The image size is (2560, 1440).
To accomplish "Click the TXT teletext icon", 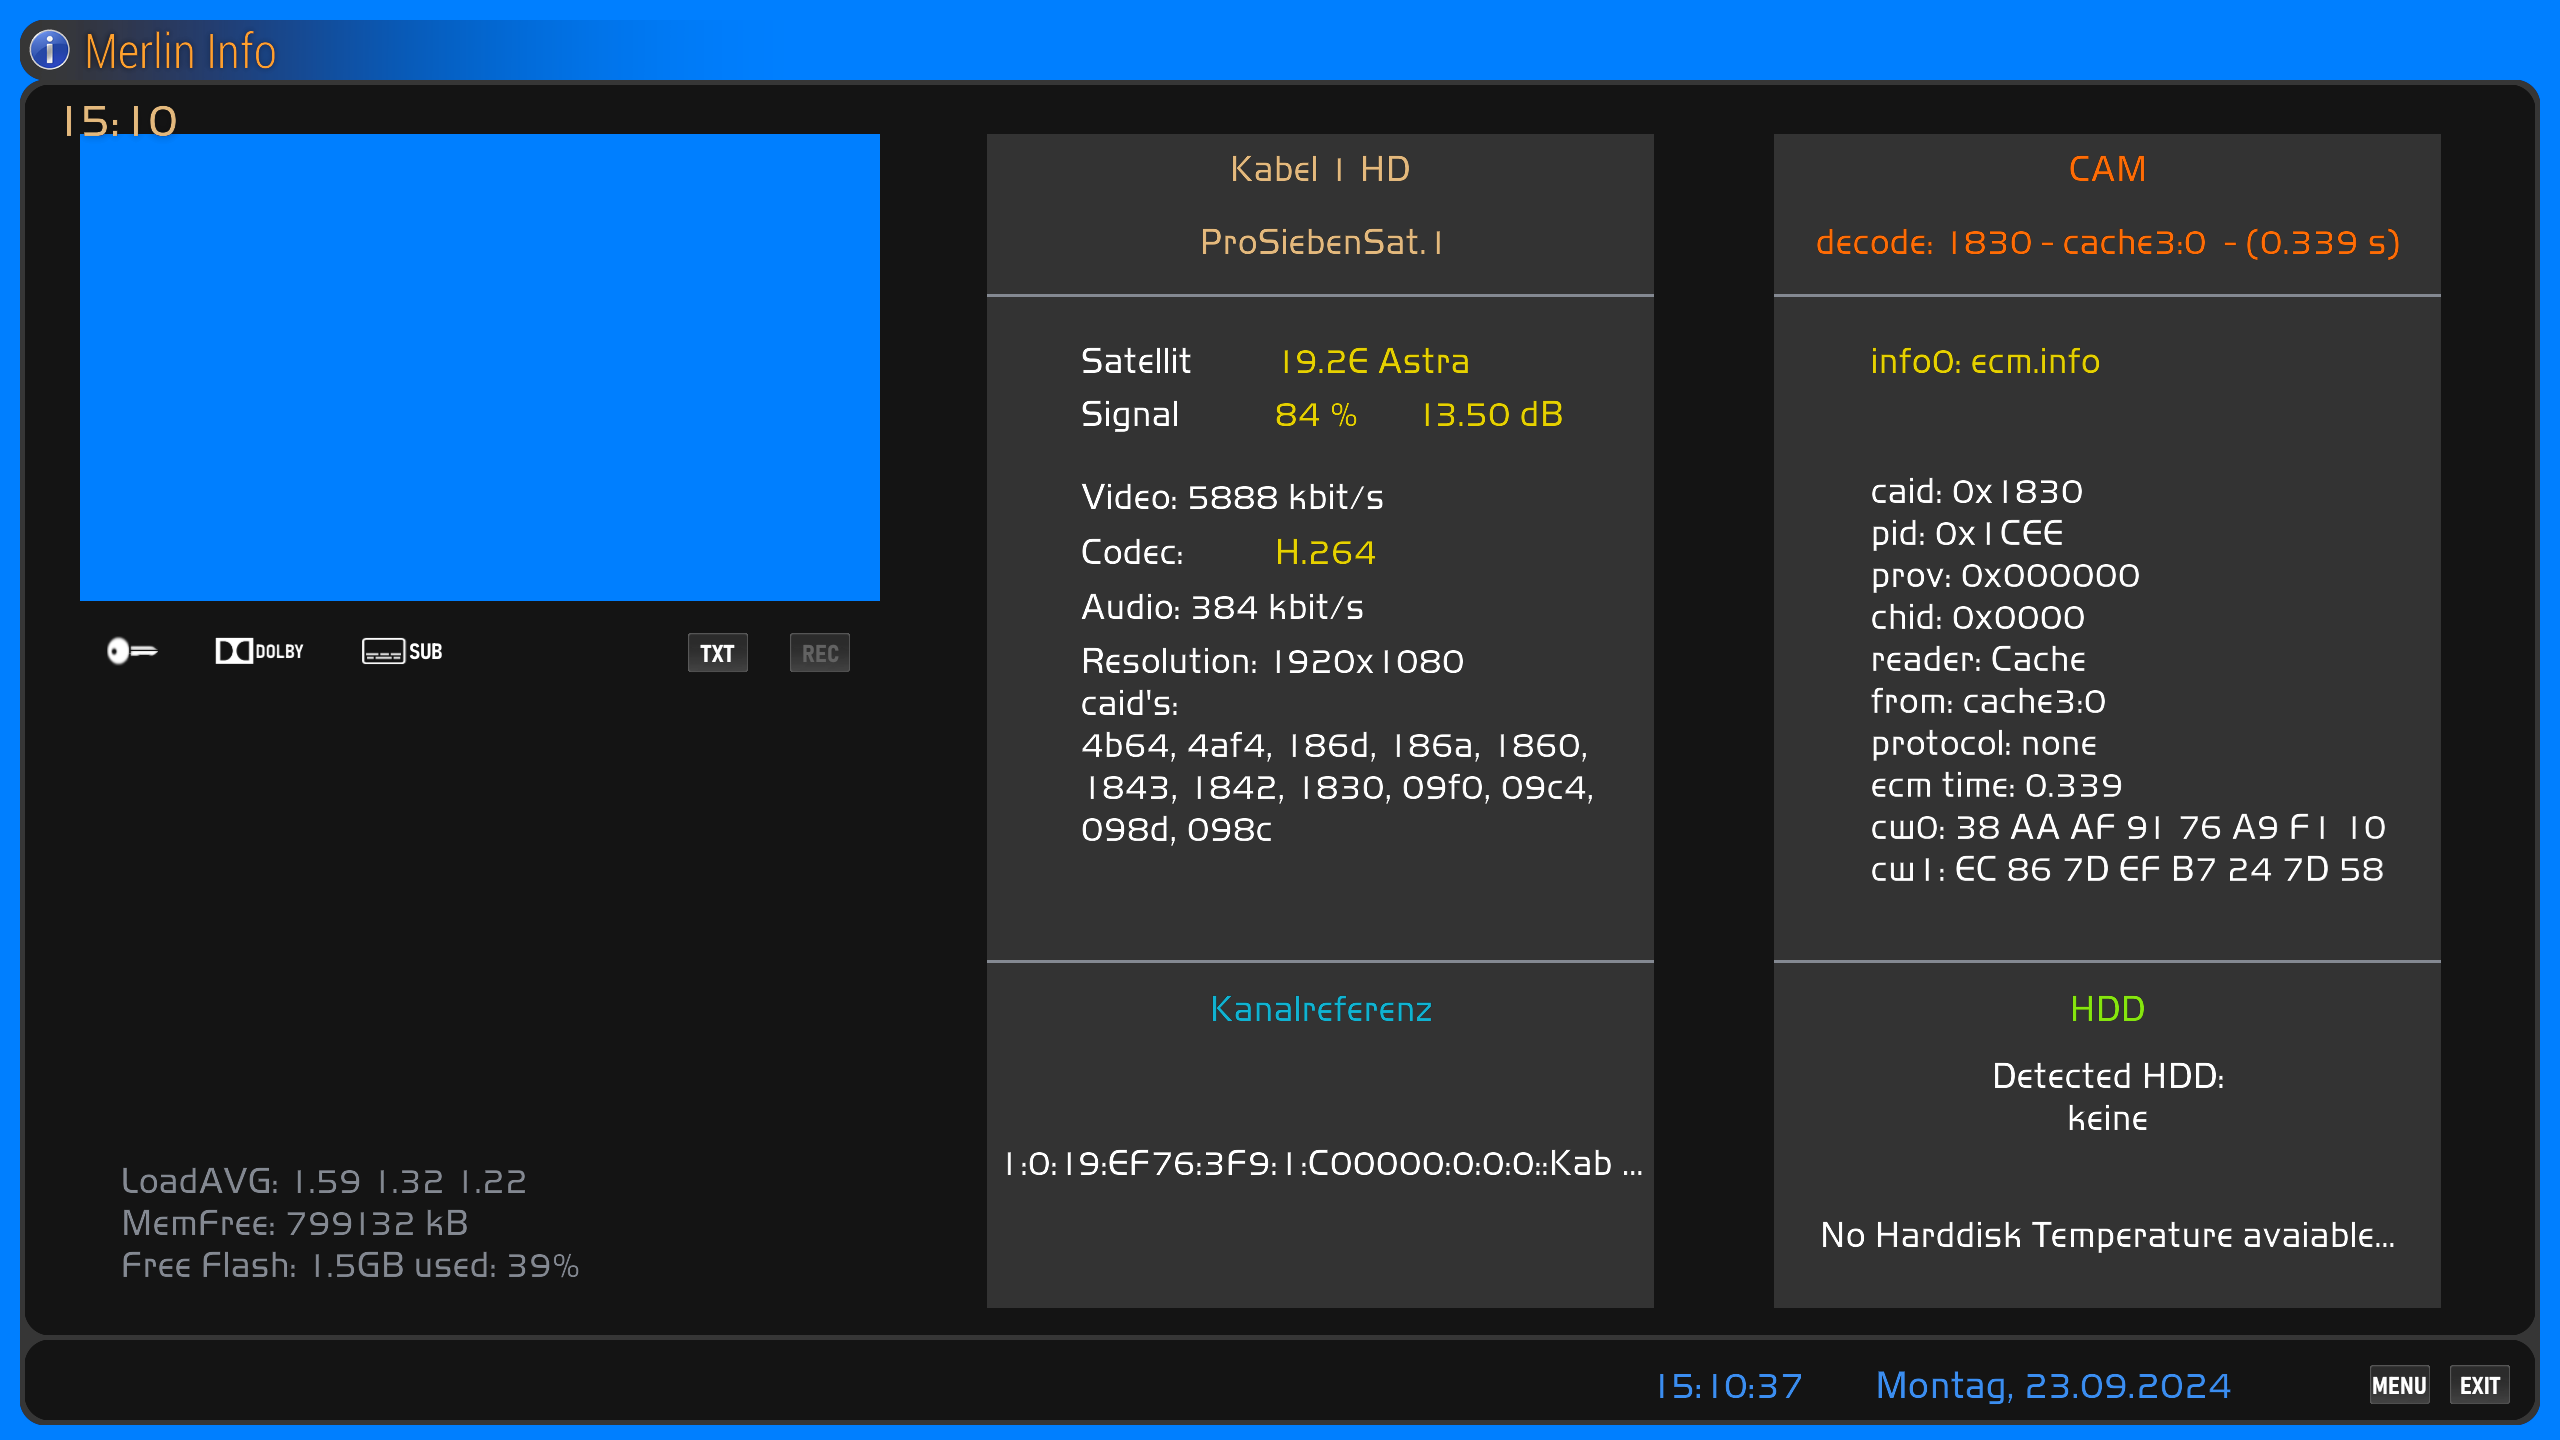I will point(717,653).
